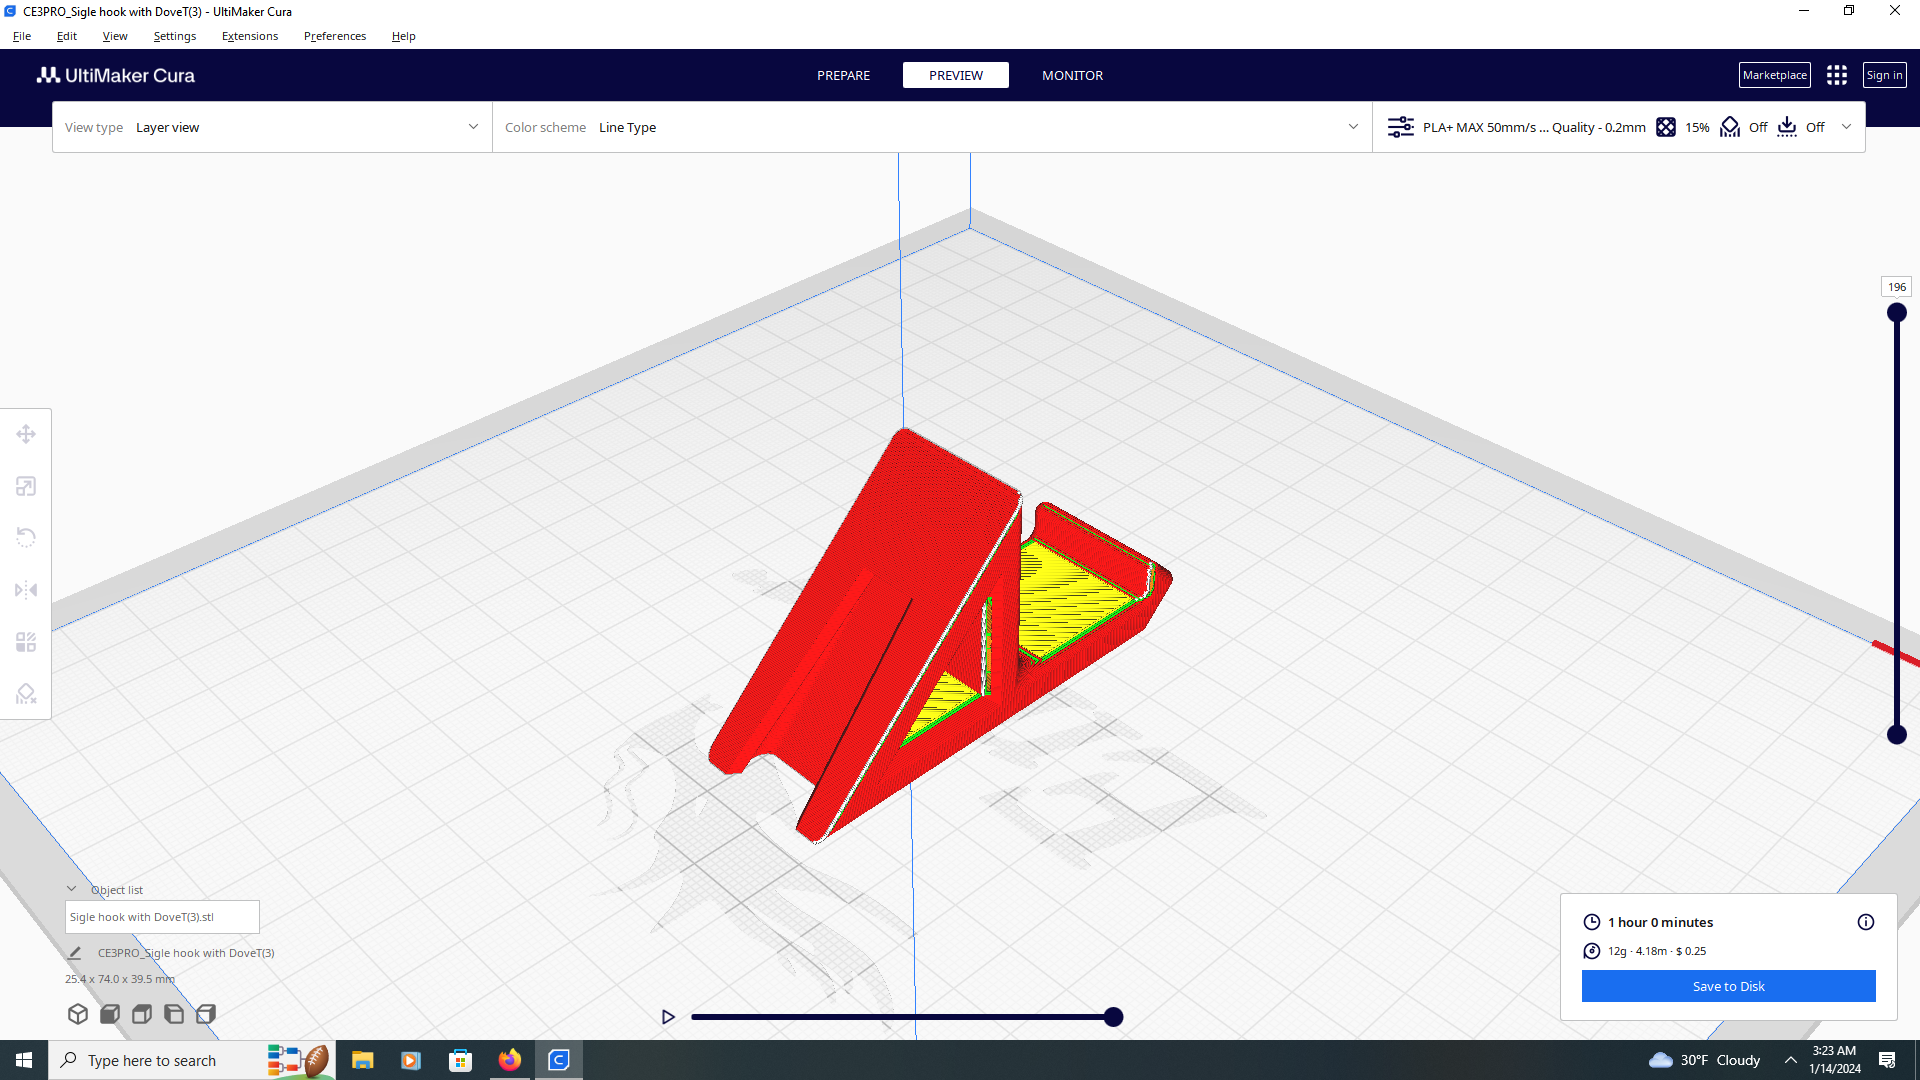1920x1080 pixels.
Task: Switch to the MONITOR stage
Action: pyautogui.click(x=1073, y=75)
